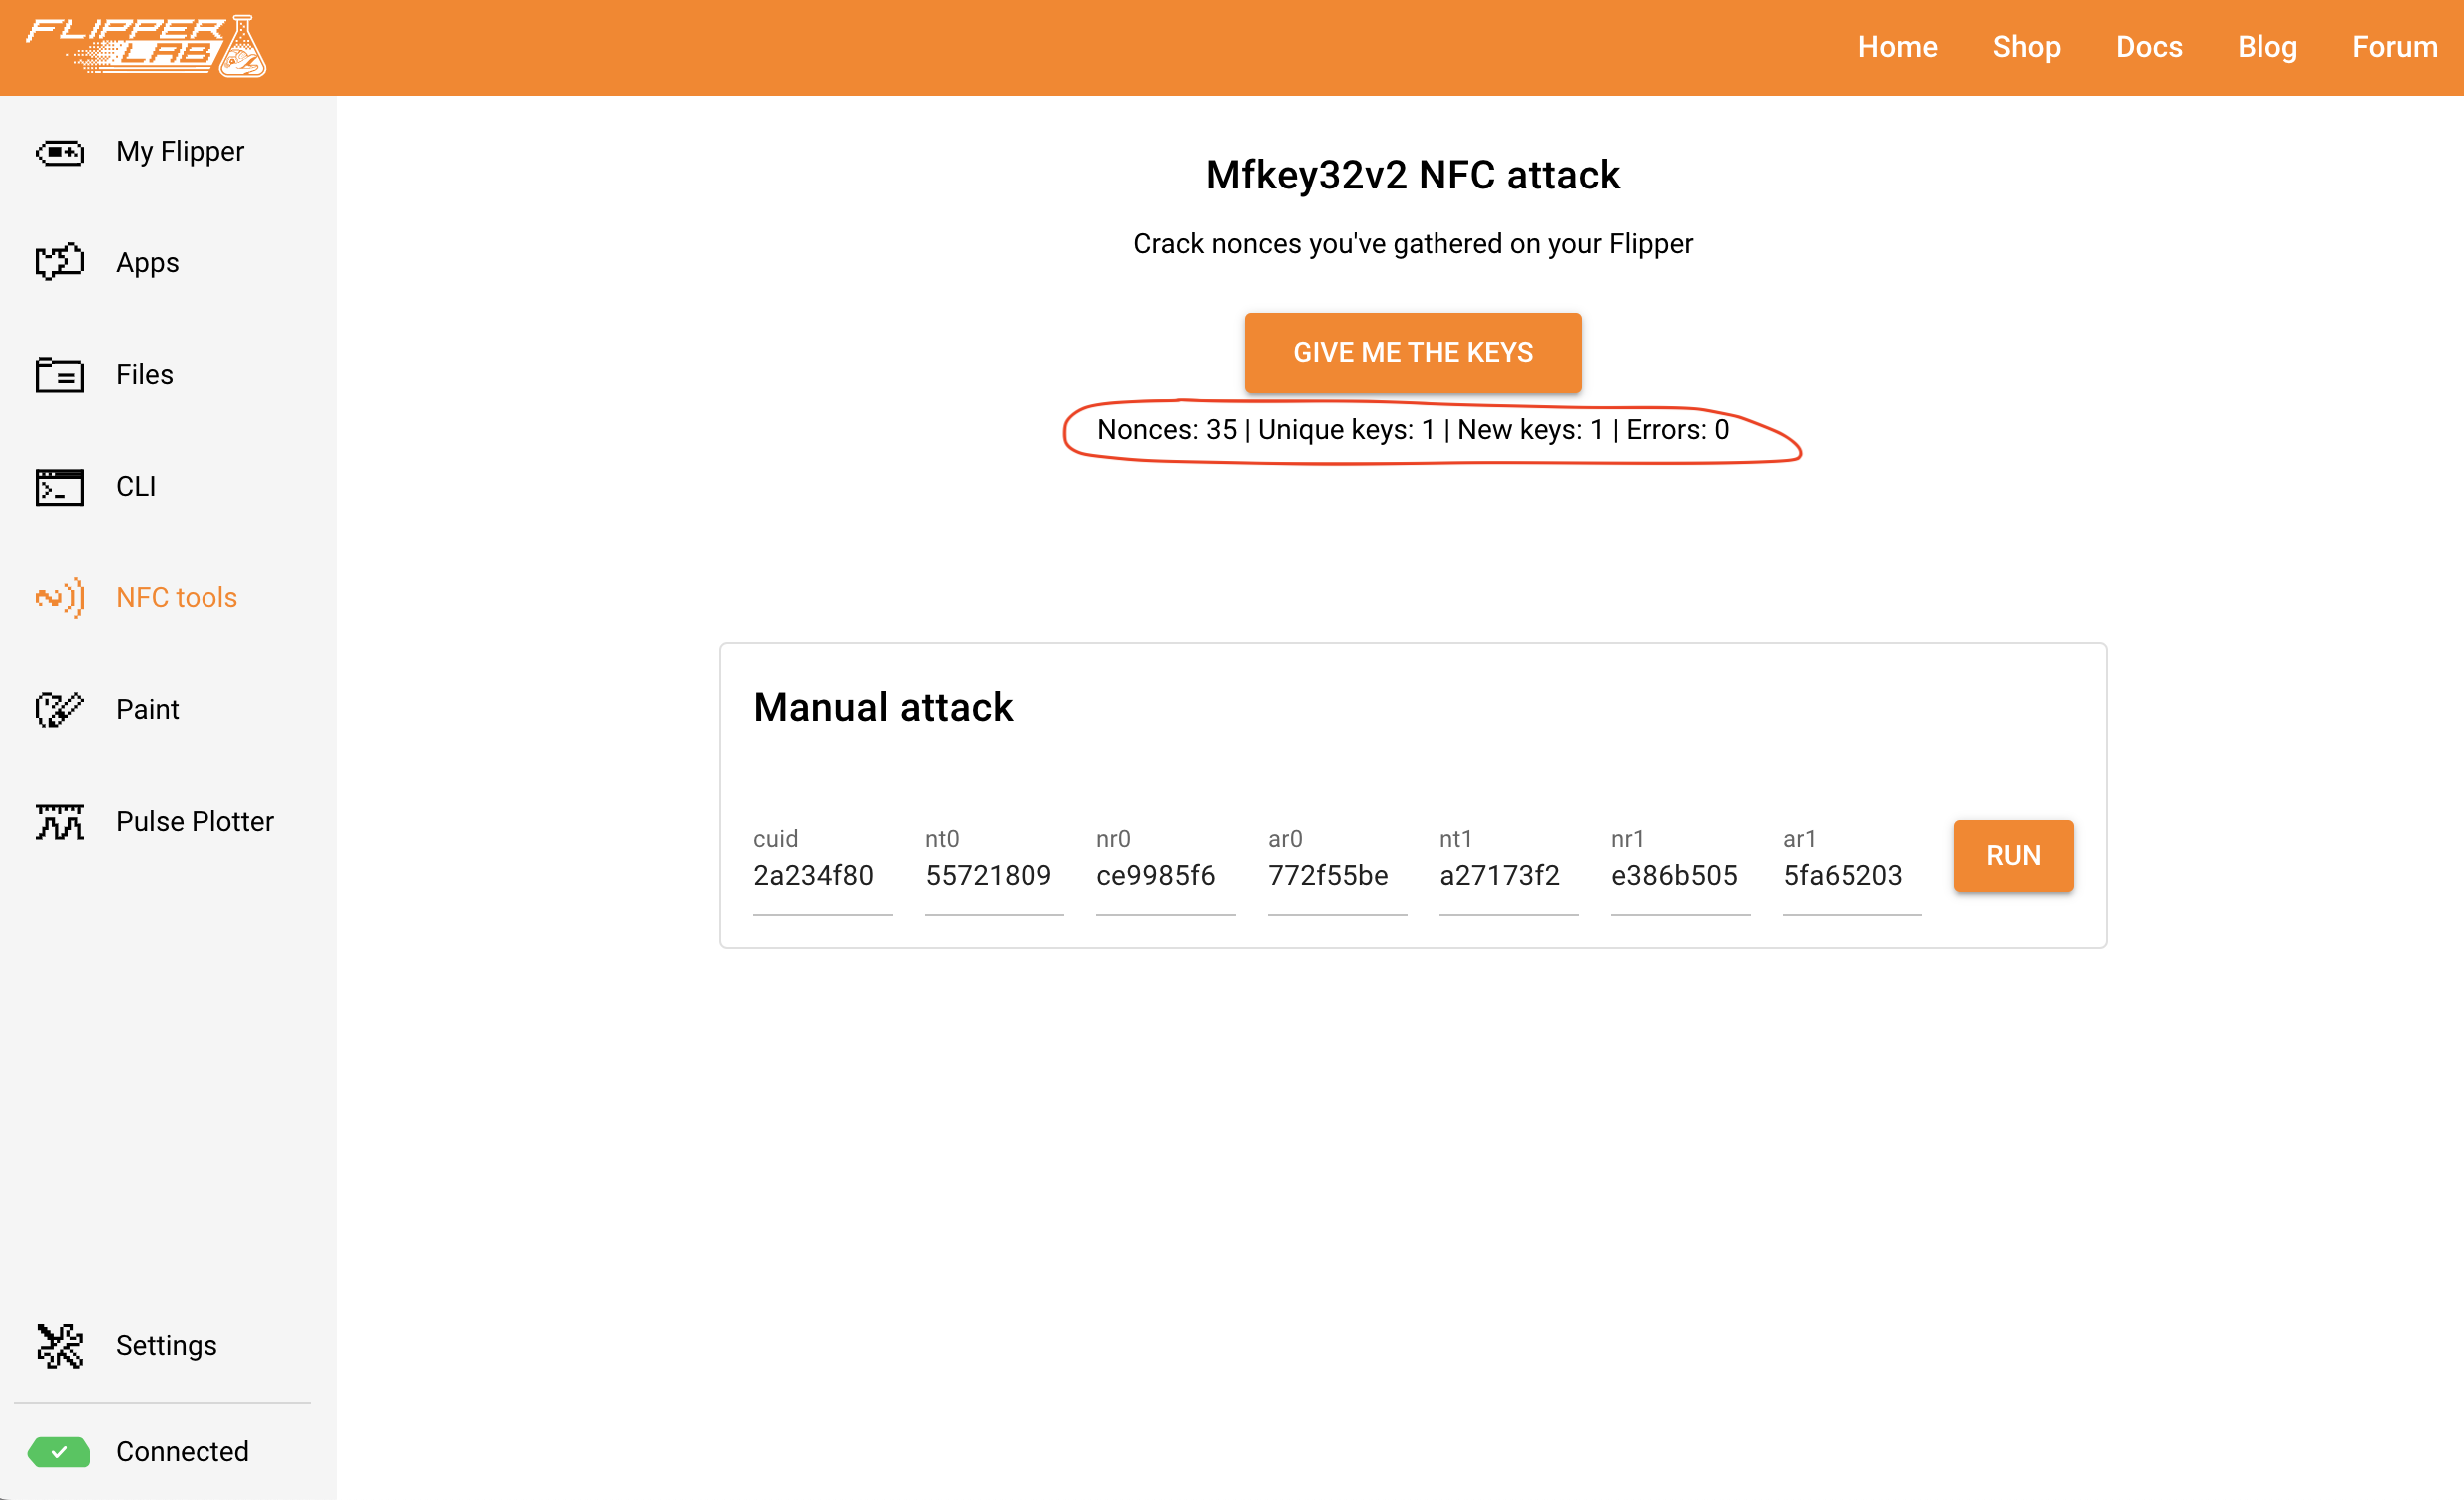Screen dimensions: 2464x1500
Task: Click the Crack nonces description text
Action: tap(1413, 244)
